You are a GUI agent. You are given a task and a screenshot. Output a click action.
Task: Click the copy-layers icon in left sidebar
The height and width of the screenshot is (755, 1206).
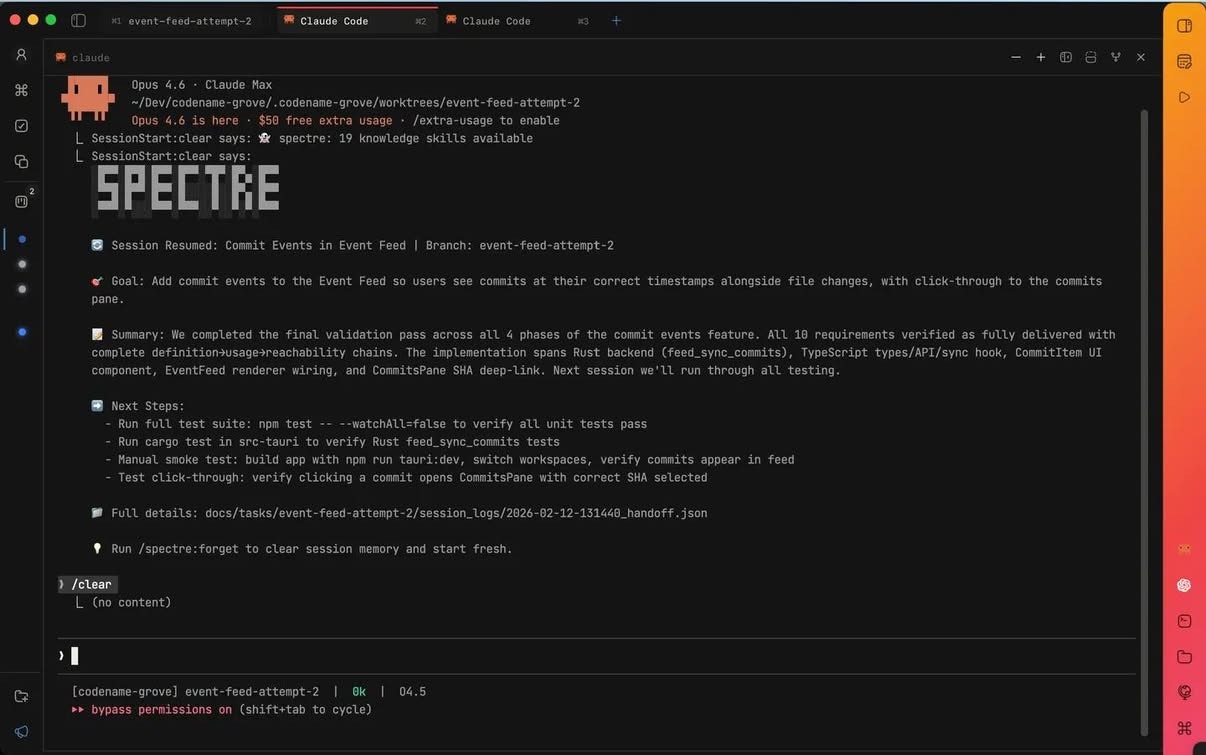20,160
